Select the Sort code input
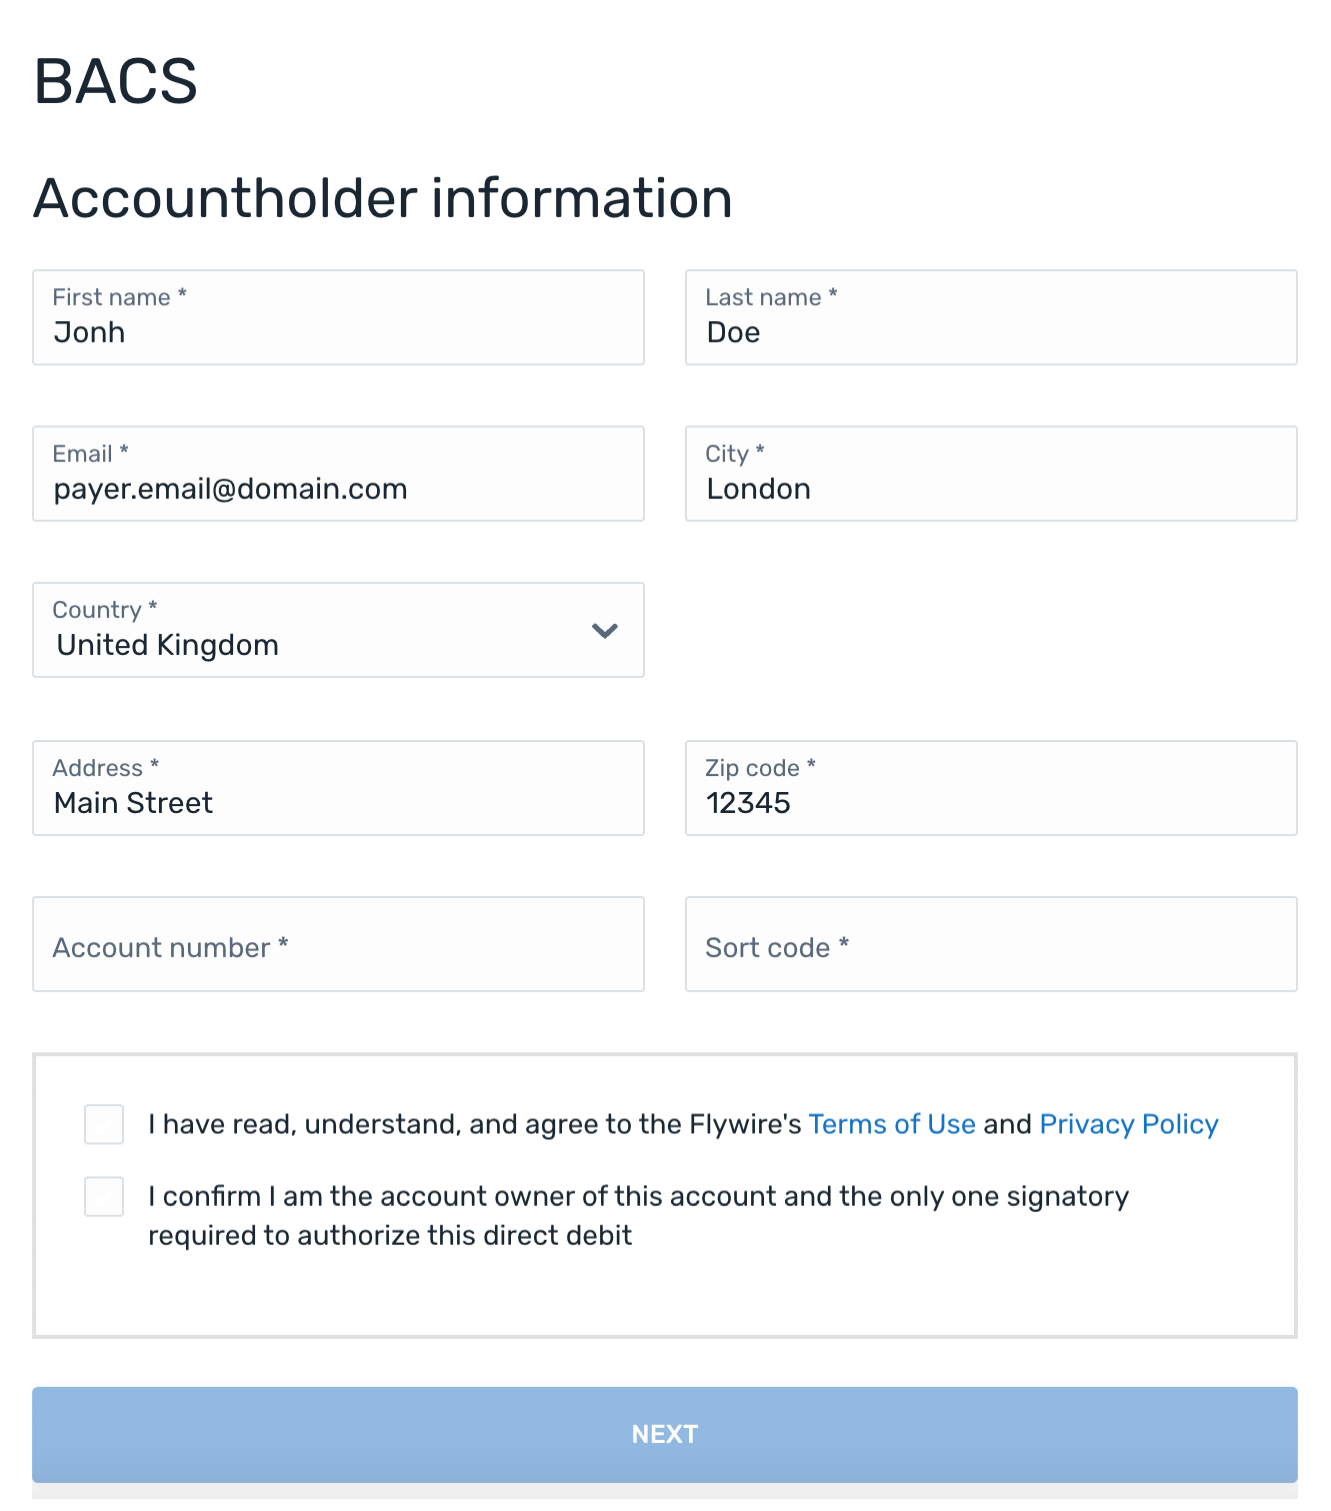Image resolution: width=1331 pixels, height=1511 pixels. tap(990, 944)
